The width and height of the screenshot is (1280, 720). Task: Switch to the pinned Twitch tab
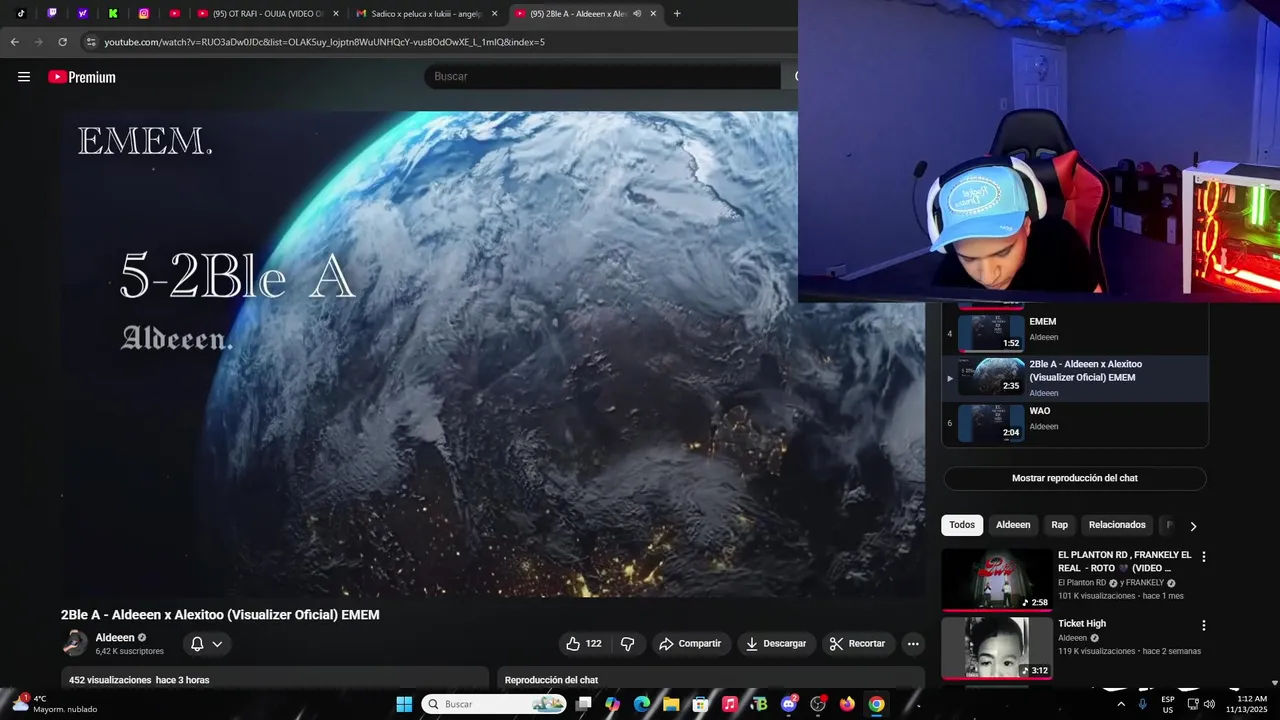[52, 14]
